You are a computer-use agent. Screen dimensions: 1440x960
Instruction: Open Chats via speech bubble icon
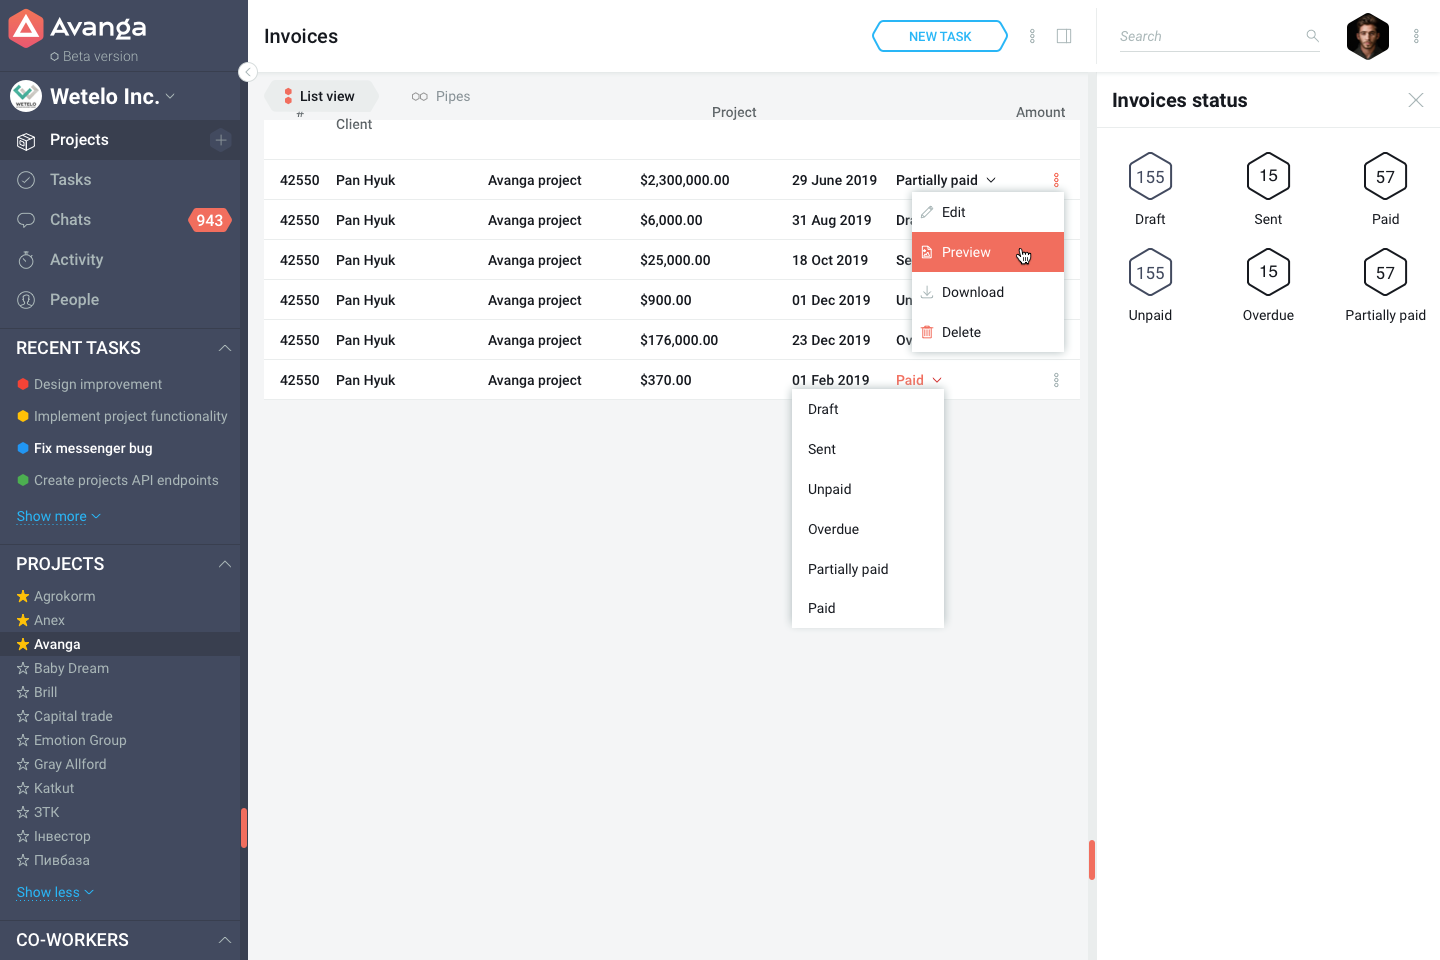[26, 220]
